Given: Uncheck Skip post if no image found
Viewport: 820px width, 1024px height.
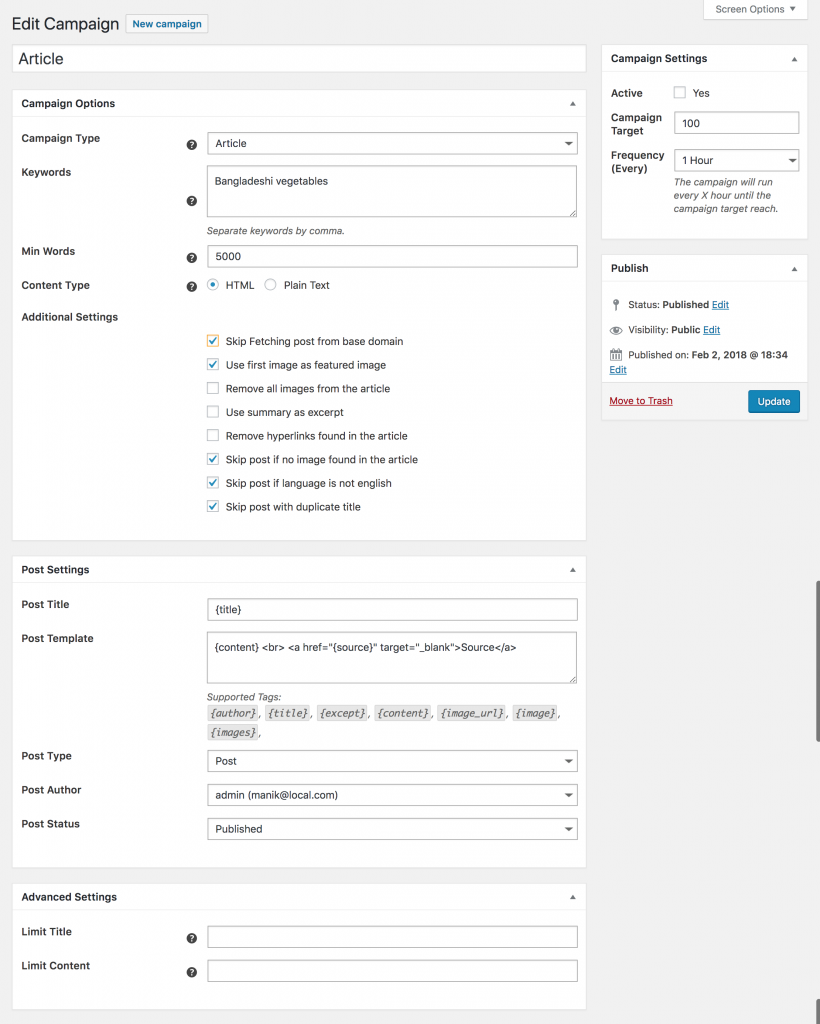Looking at the screenshot, I should click(x=213, y=459).
